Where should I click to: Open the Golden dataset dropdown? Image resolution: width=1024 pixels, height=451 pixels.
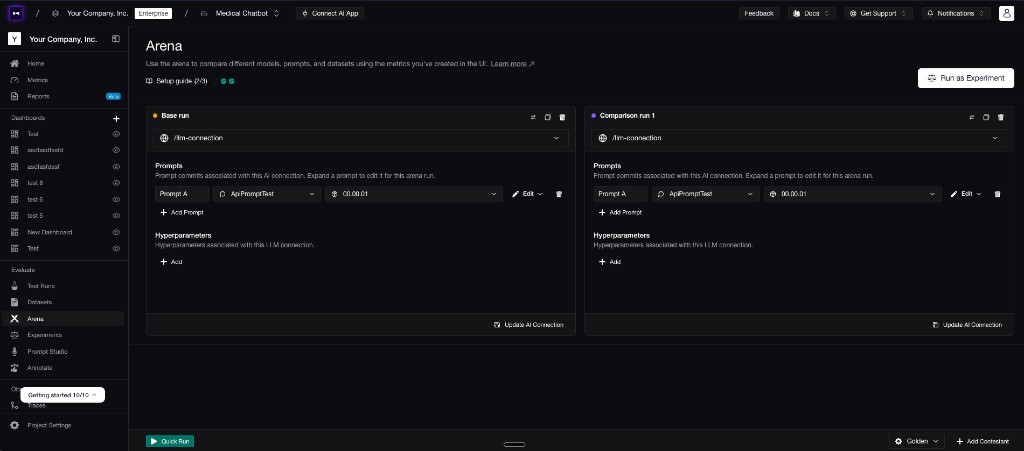(x=917, y=441)
